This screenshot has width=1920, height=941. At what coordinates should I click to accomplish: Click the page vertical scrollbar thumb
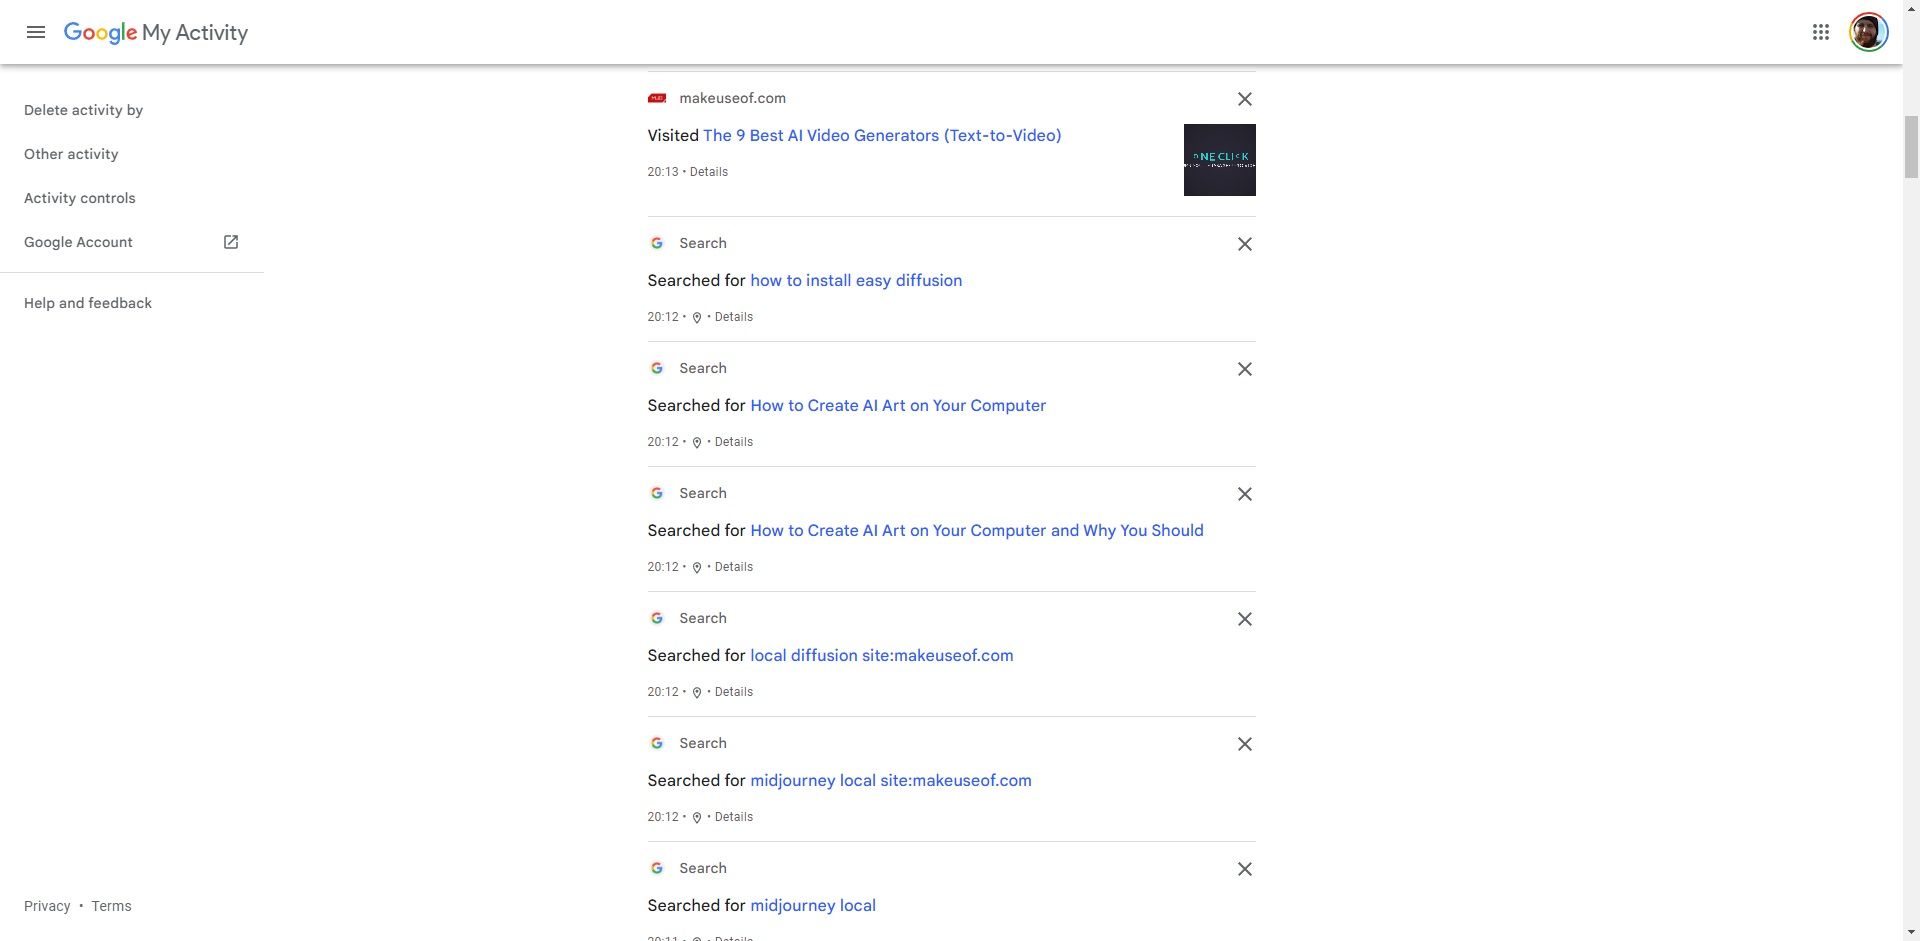point(1911,146)
